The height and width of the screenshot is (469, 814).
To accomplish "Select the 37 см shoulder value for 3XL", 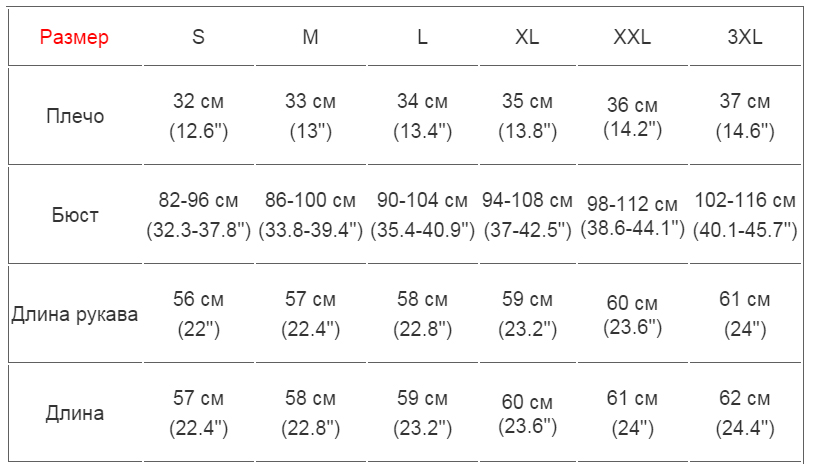I will [745, 102].
